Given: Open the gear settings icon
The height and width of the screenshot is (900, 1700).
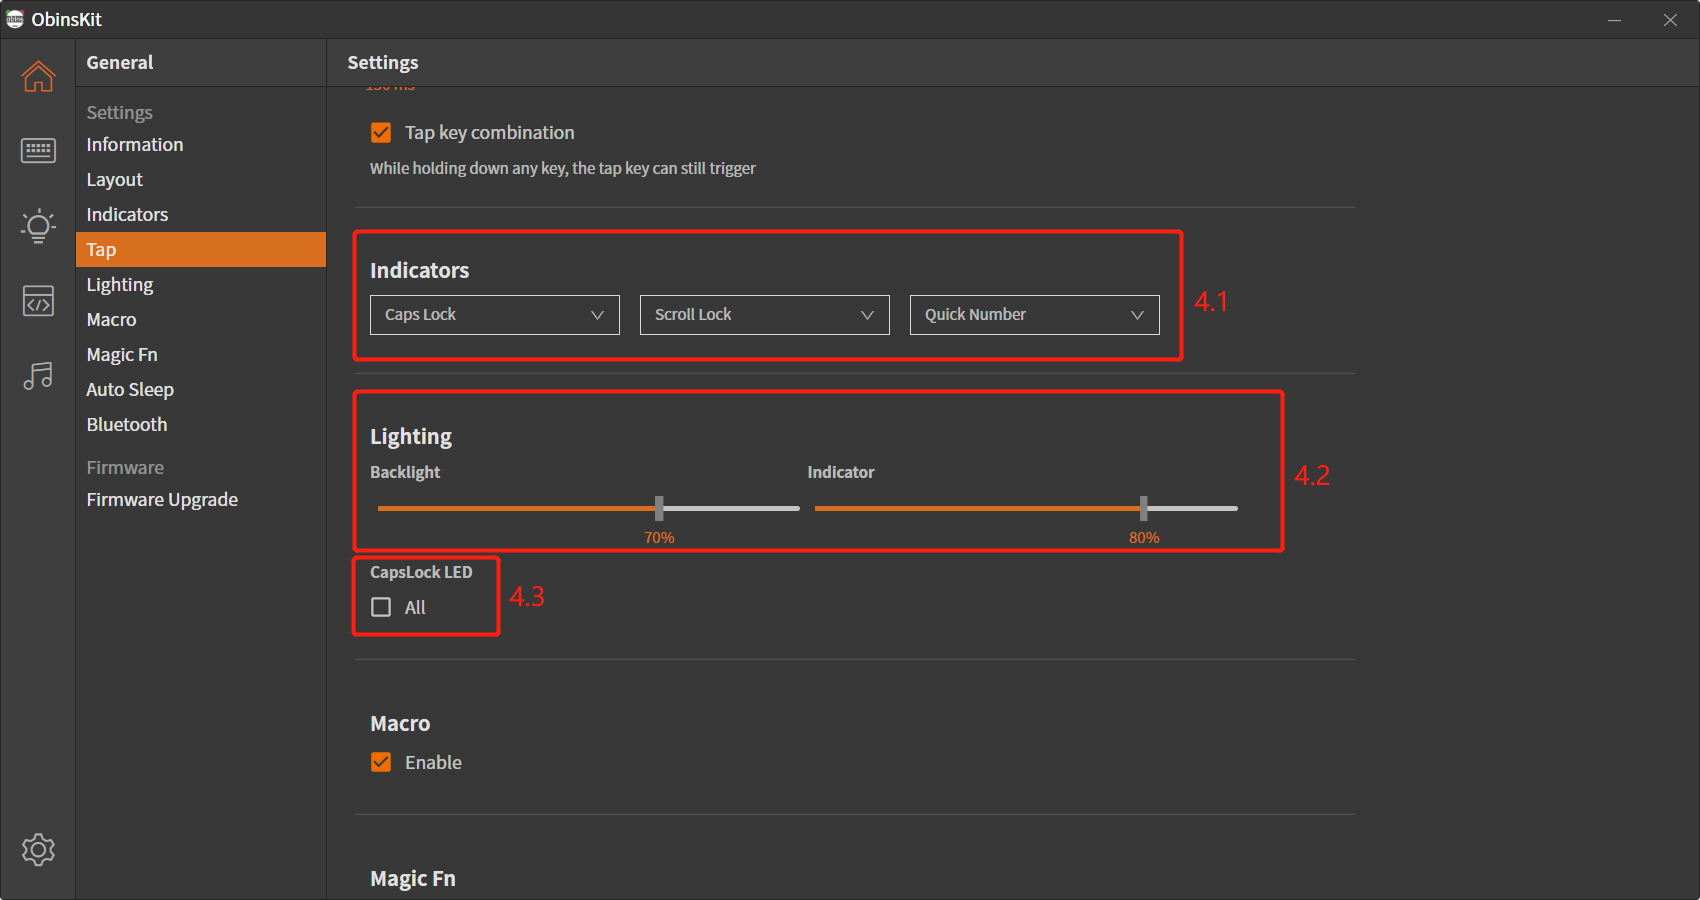Looking at the screenshot, I should [x=38, y=850].
